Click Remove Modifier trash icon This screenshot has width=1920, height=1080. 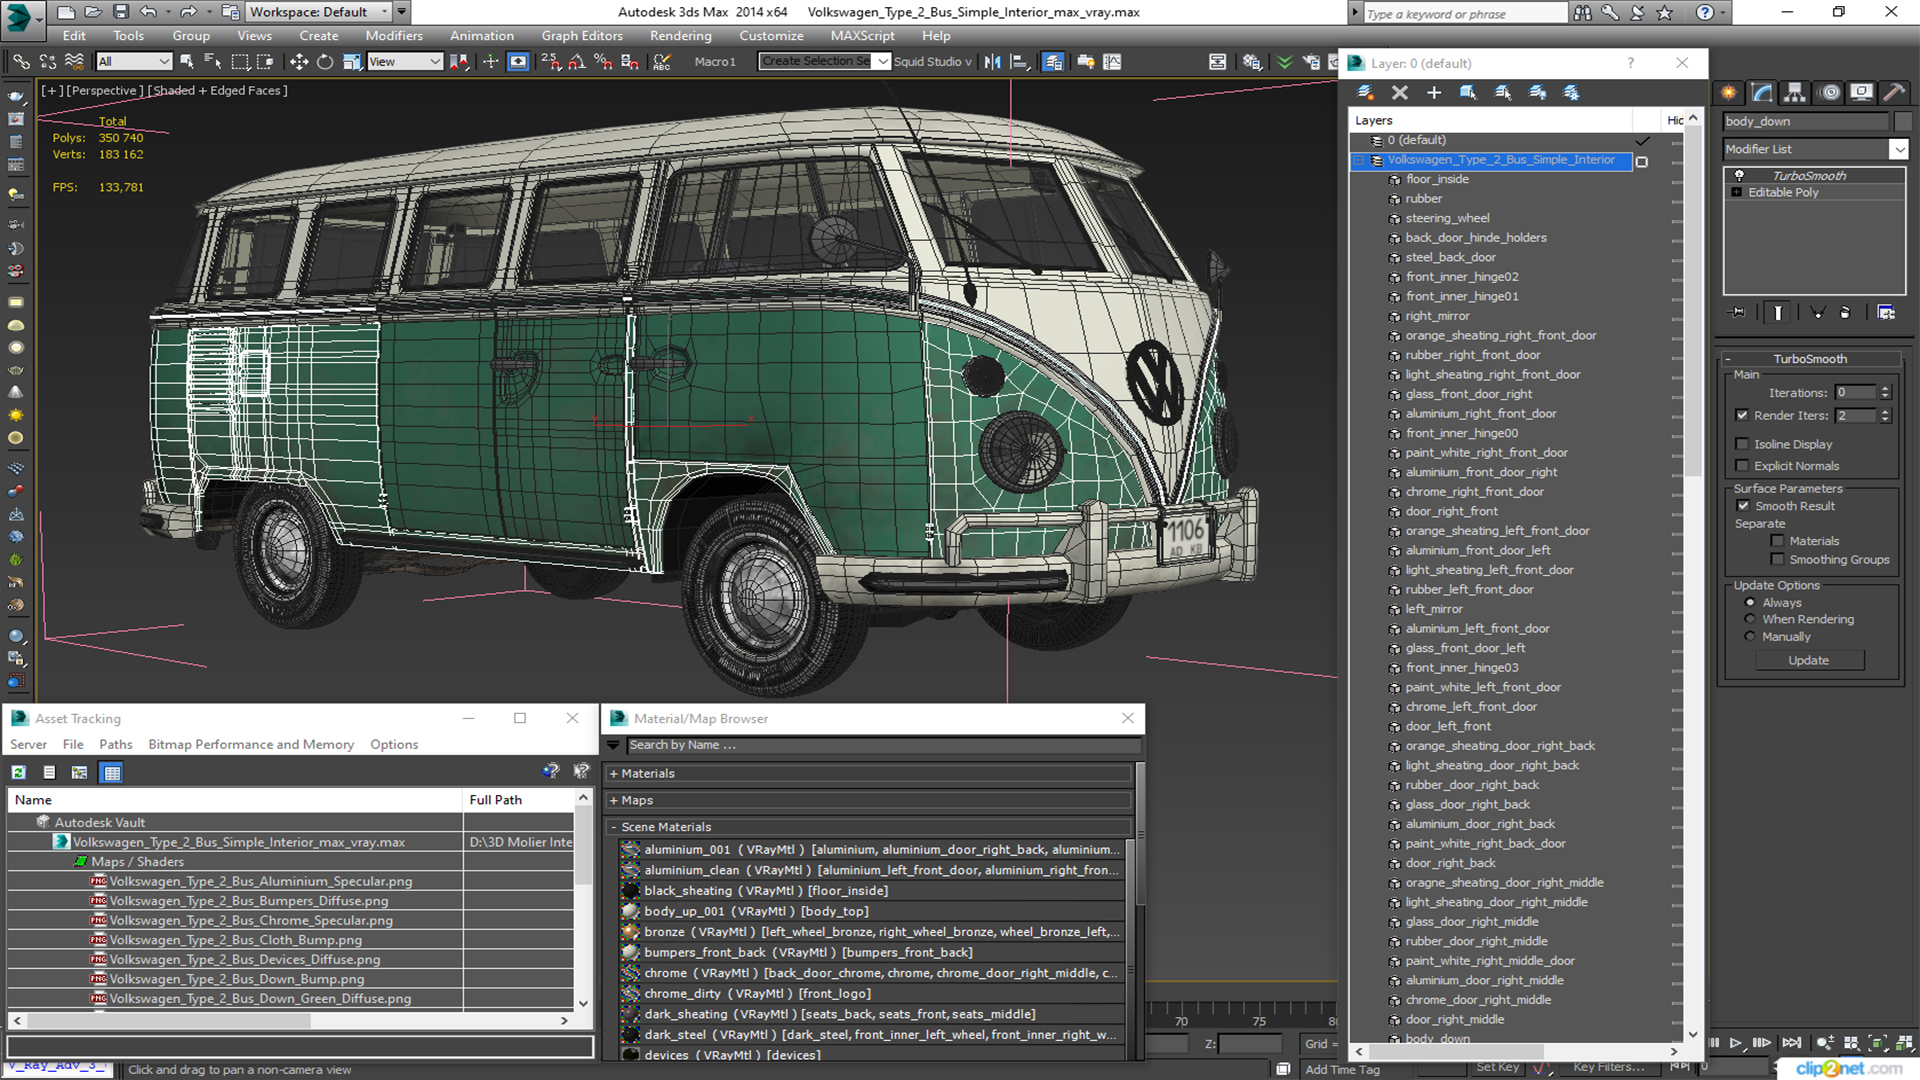pos(1845,312)
